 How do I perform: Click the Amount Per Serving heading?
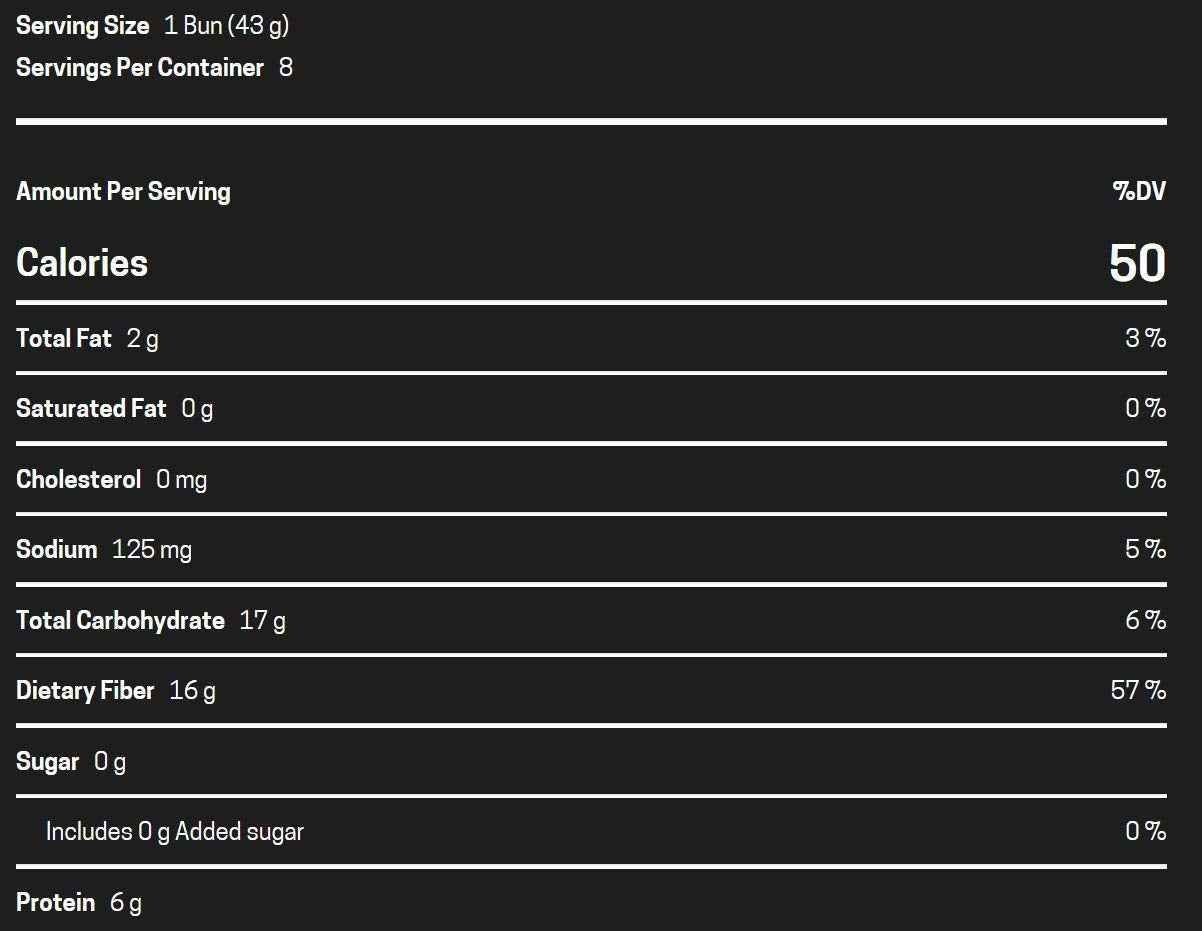123,192
